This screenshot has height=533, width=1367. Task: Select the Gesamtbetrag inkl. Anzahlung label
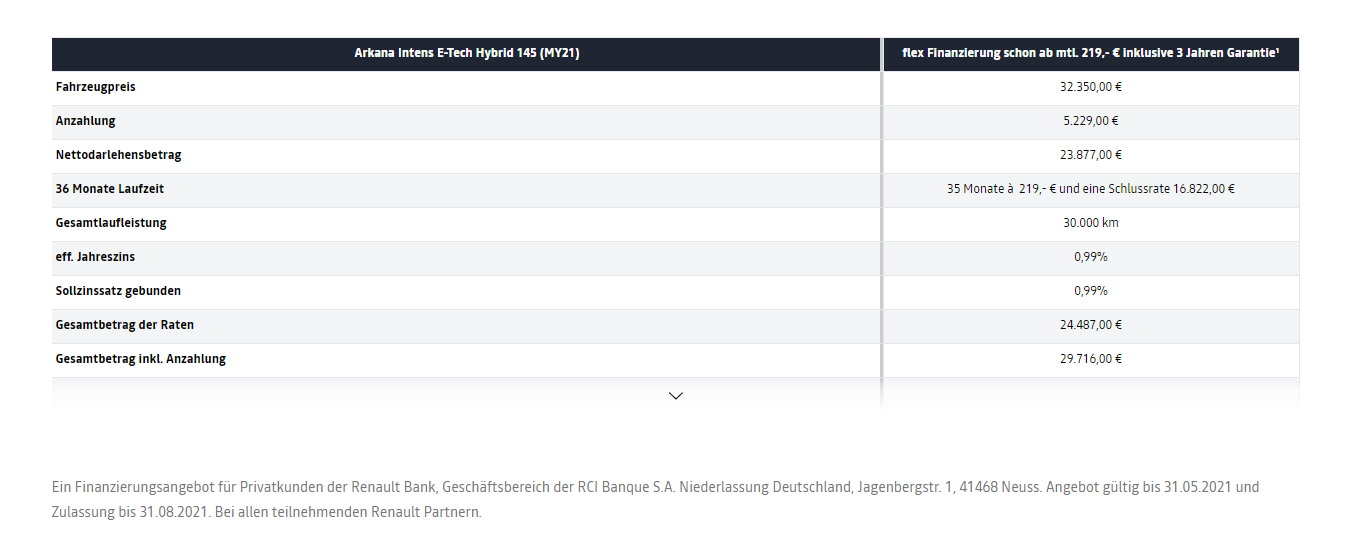pyautogui.click(x=141, y=359)
